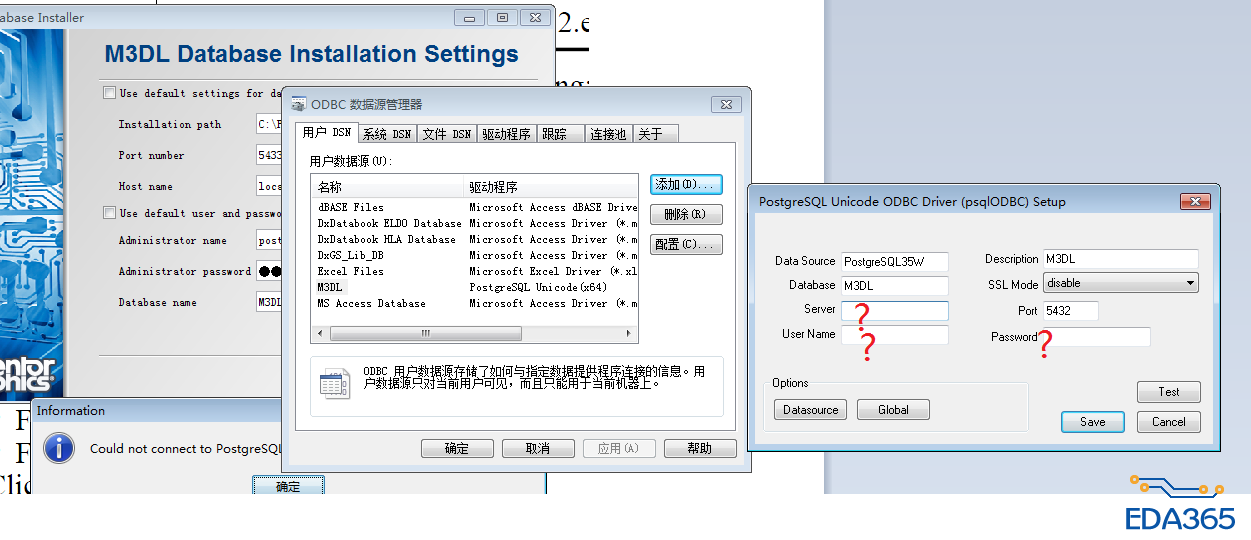The image size is (1251, 540).
Task: Click the ODBC 数据源管理器 title bar icon
Action: click(298, 104)
